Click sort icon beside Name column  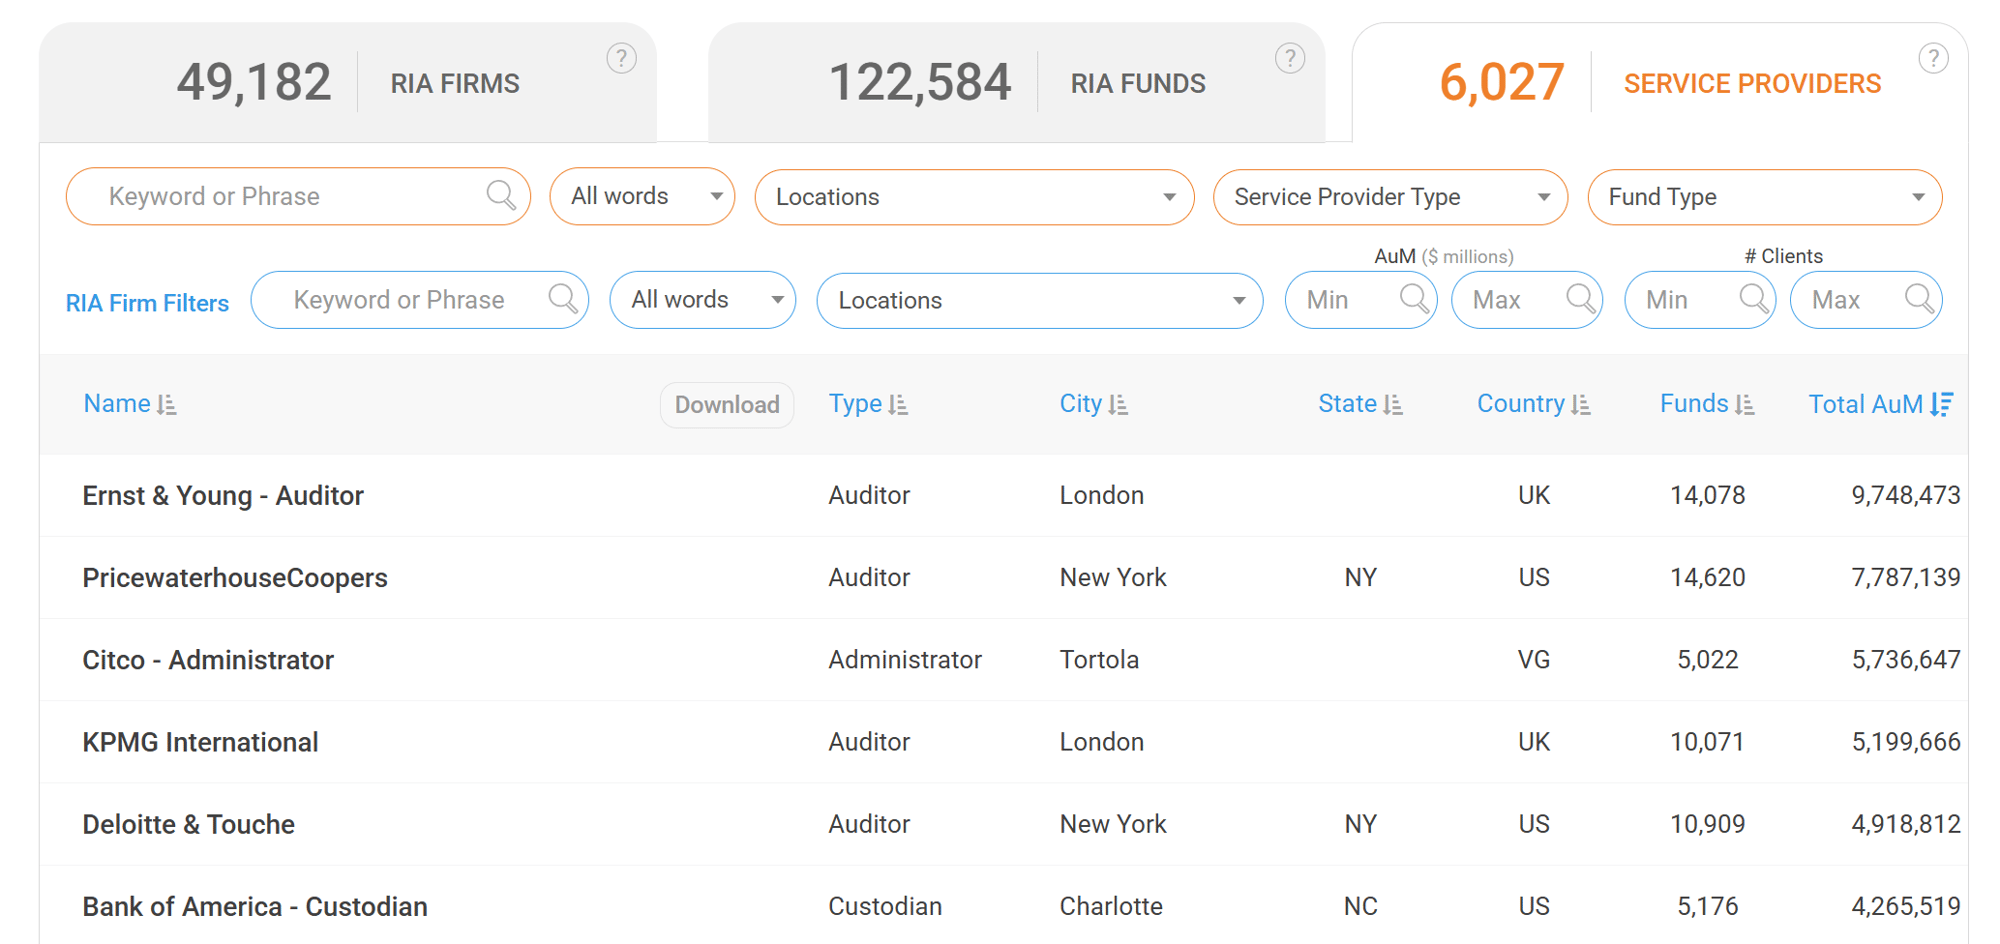pos(167,404)
